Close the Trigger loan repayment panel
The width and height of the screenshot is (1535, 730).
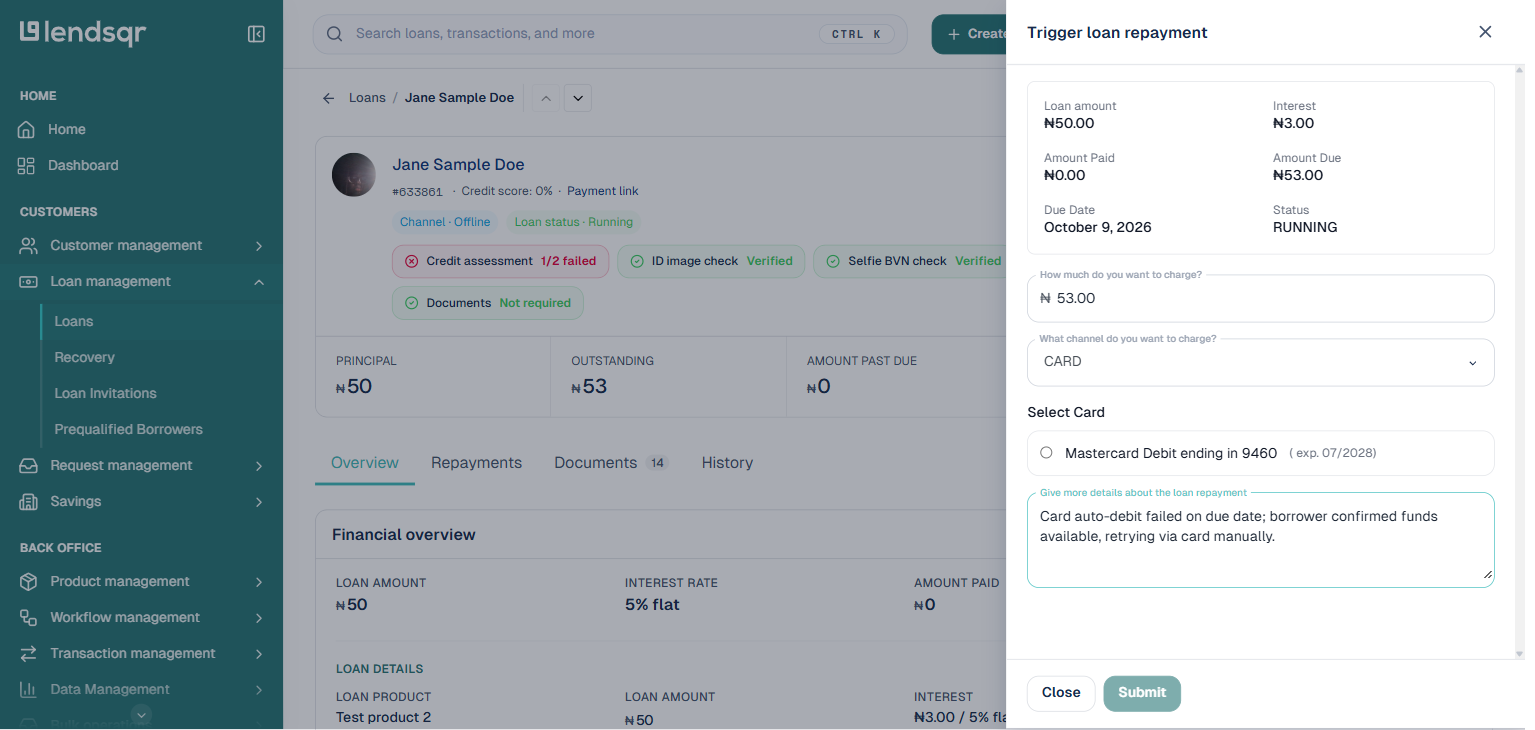coord(1485,32)
